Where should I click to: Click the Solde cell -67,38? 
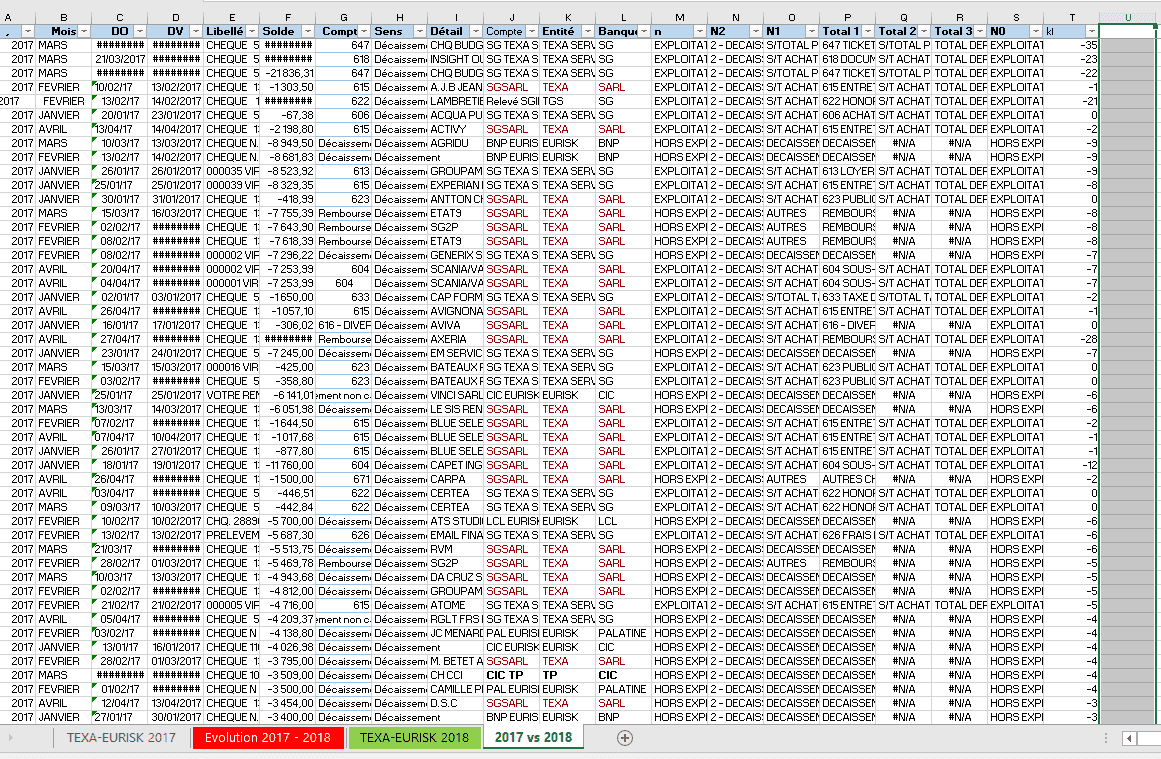[x=288, y=116]
